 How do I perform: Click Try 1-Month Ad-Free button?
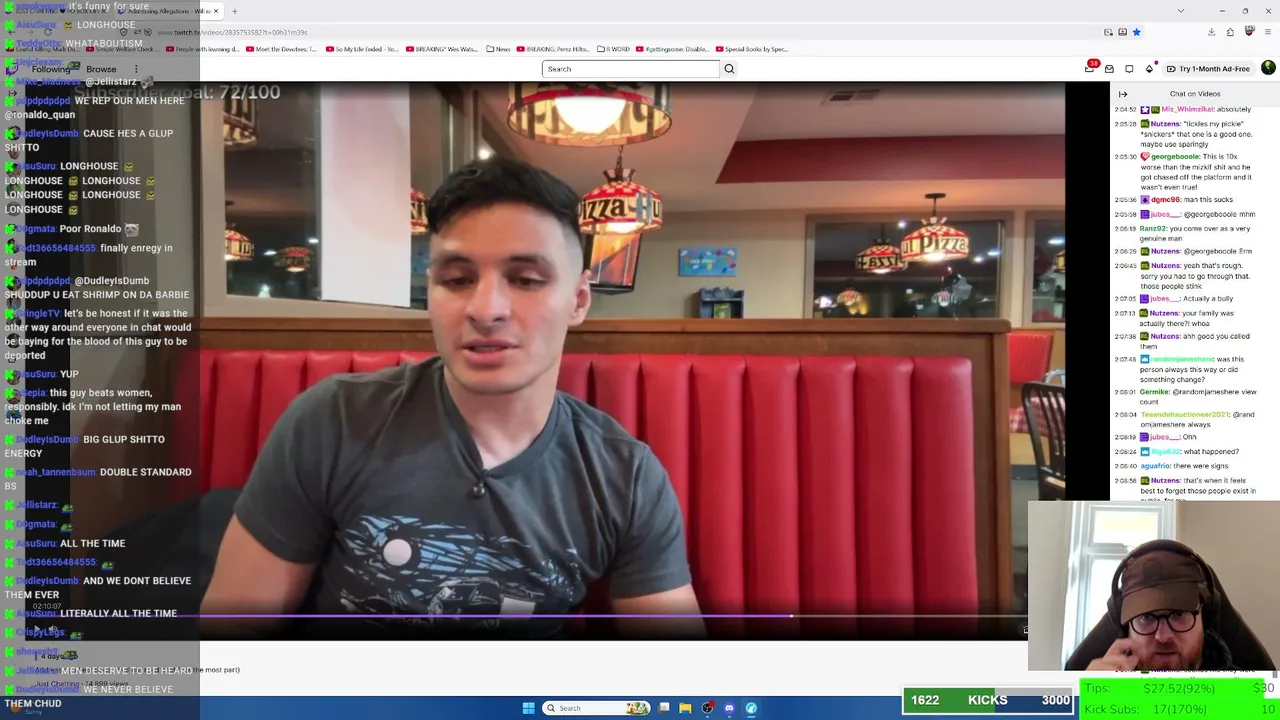tap(1208, 69)
